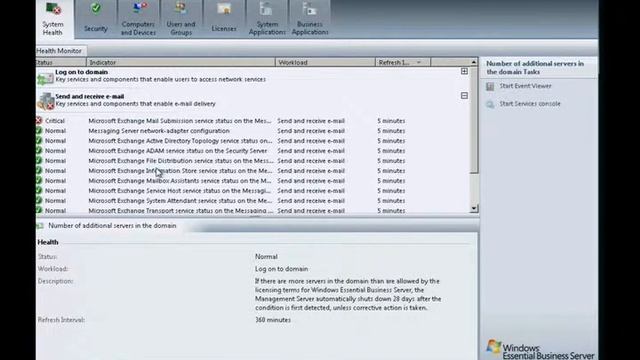The height and width of the screenshot is (360, 640).
Task: Select Exchange Information Store service row
Action: pos(253,171)
